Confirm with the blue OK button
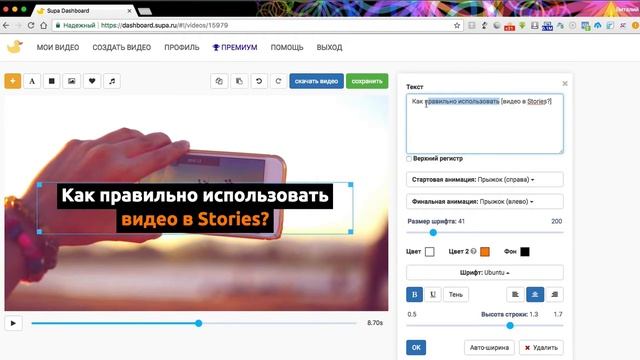The image size is (640, 360). [416, 347]
